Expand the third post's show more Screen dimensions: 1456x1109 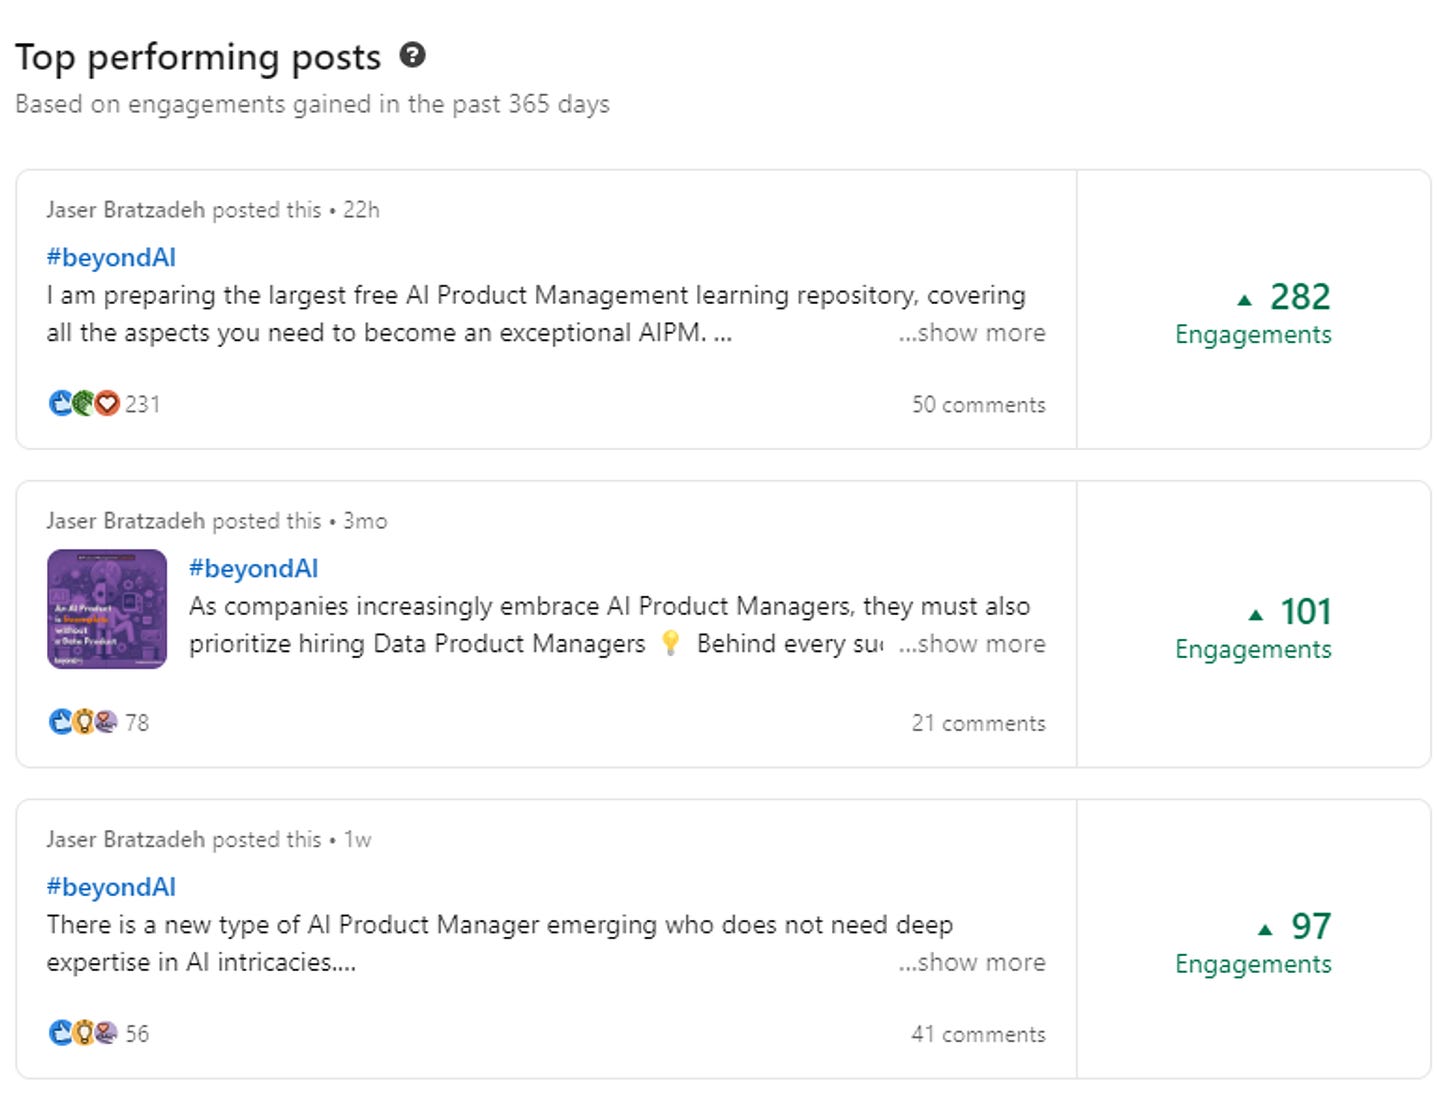click(972, 962)
